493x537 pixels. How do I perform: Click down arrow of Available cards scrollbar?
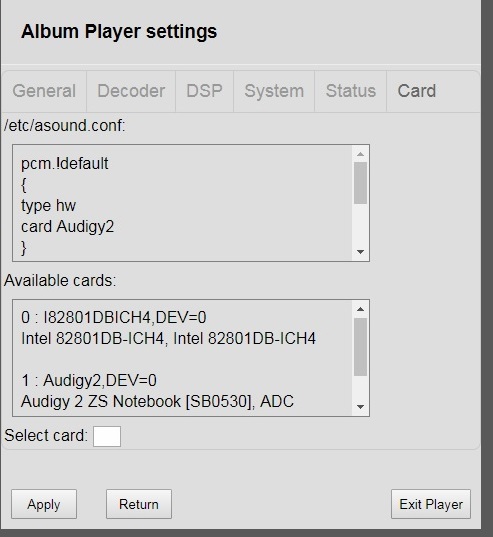[x=360, y=407]
